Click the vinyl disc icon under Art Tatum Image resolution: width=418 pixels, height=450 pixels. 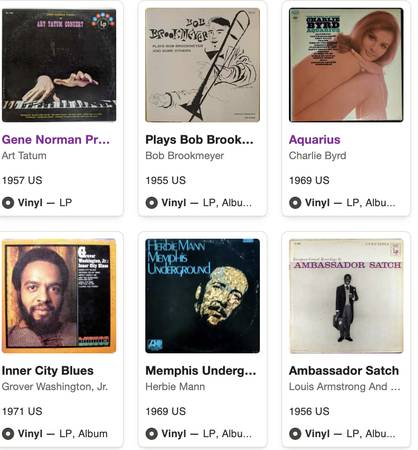pos(8,203)
